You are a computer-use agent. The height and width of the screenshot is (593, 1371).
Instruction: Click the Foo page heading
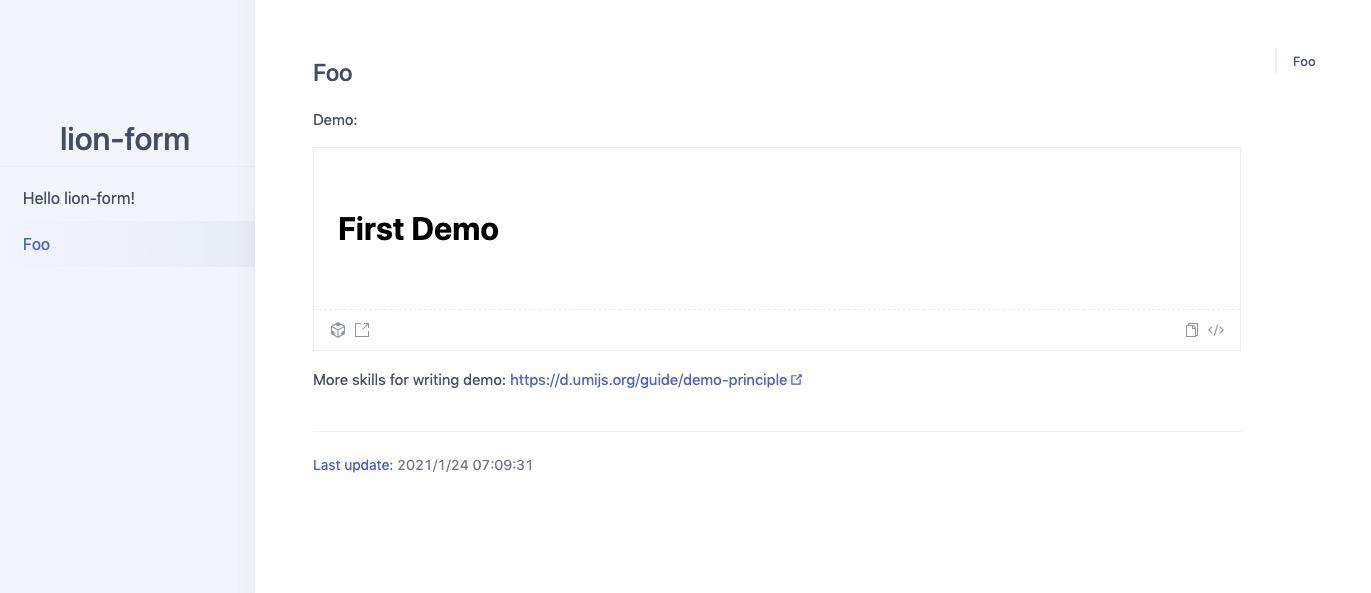pos(332,73)
